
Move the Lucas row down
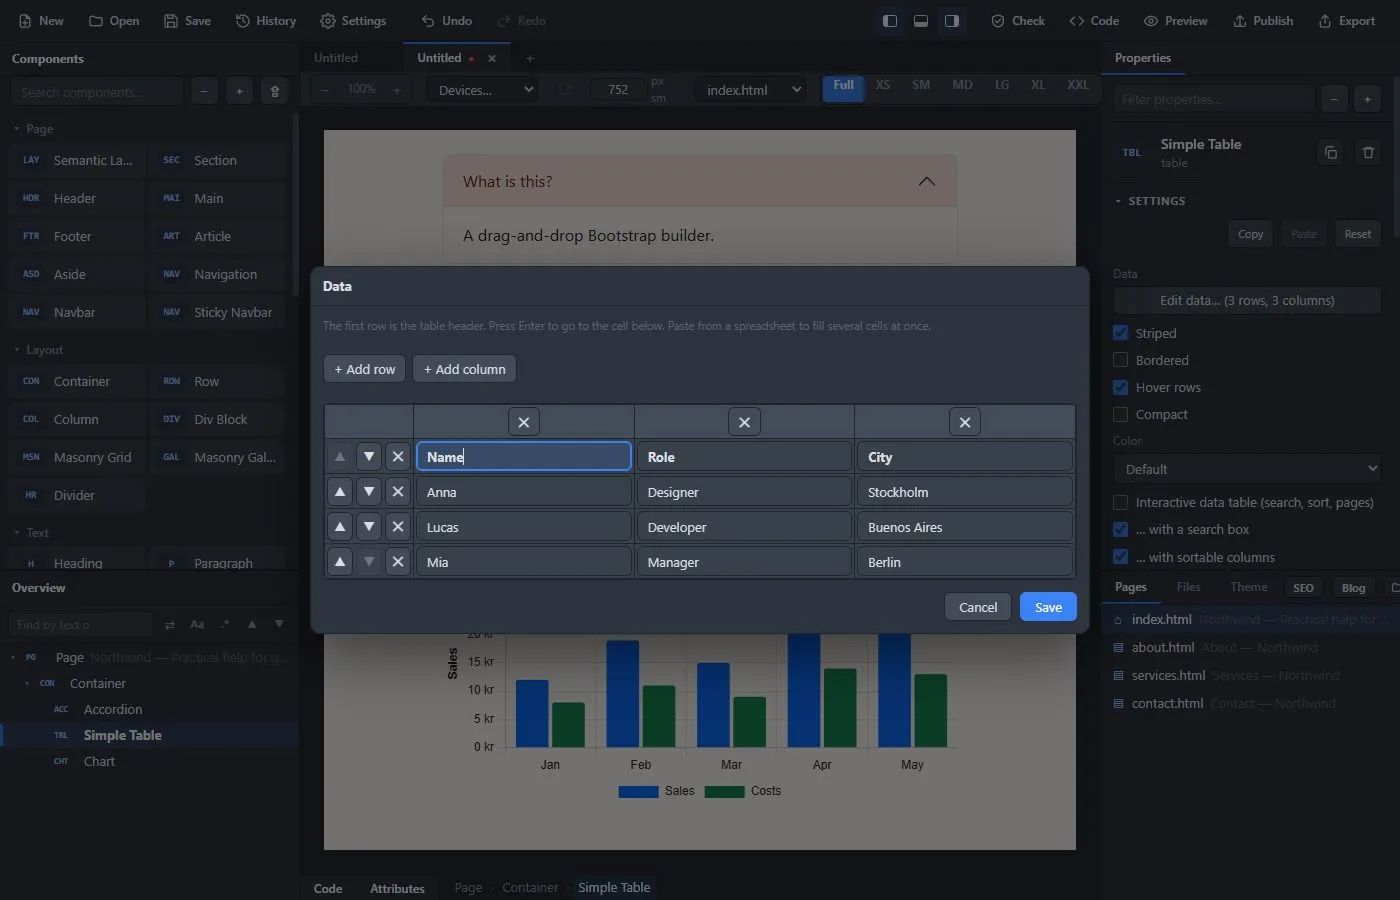[369, 527]
